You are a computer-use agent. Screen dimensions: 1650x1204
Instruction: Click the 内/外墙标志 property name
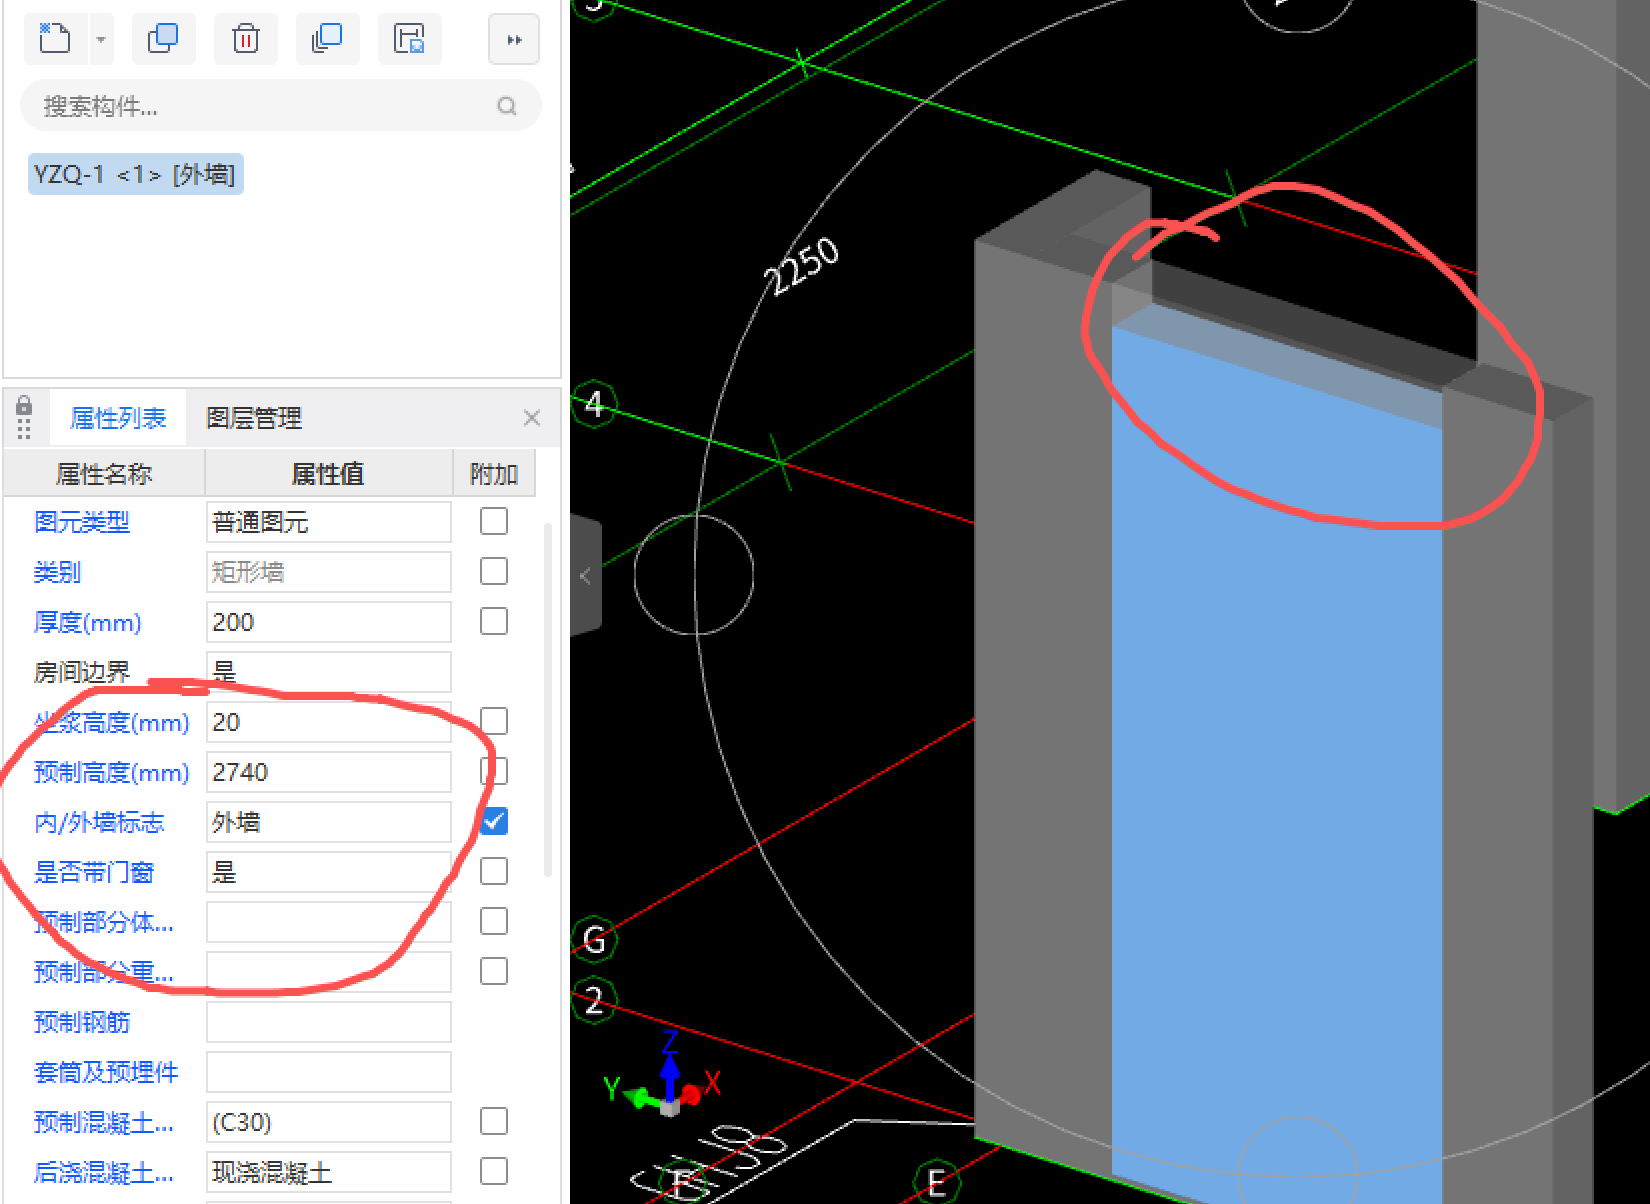[99, 822]
